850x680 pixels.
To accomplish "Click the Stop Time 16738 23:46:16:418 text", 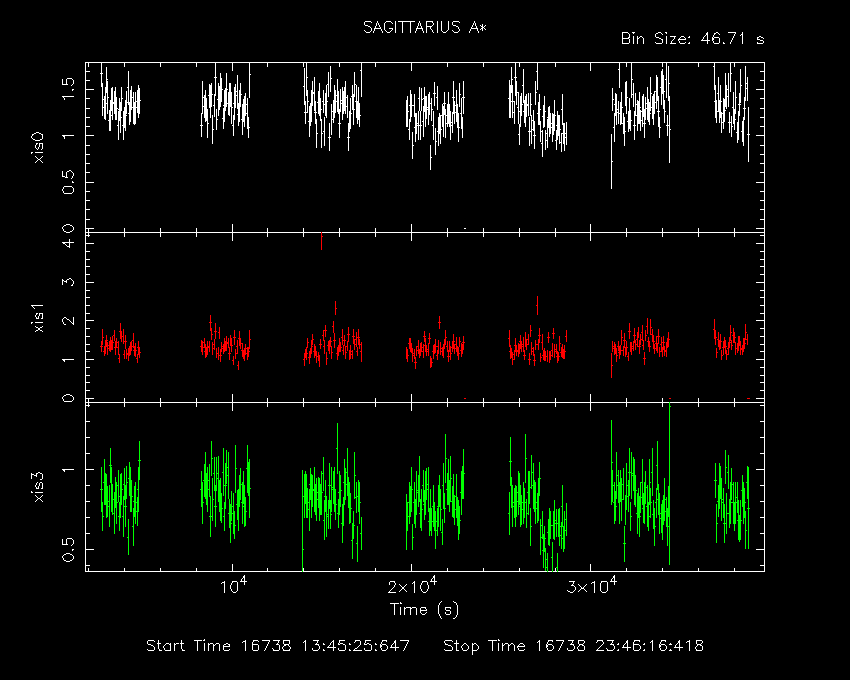I will click(x=574, y=646).
